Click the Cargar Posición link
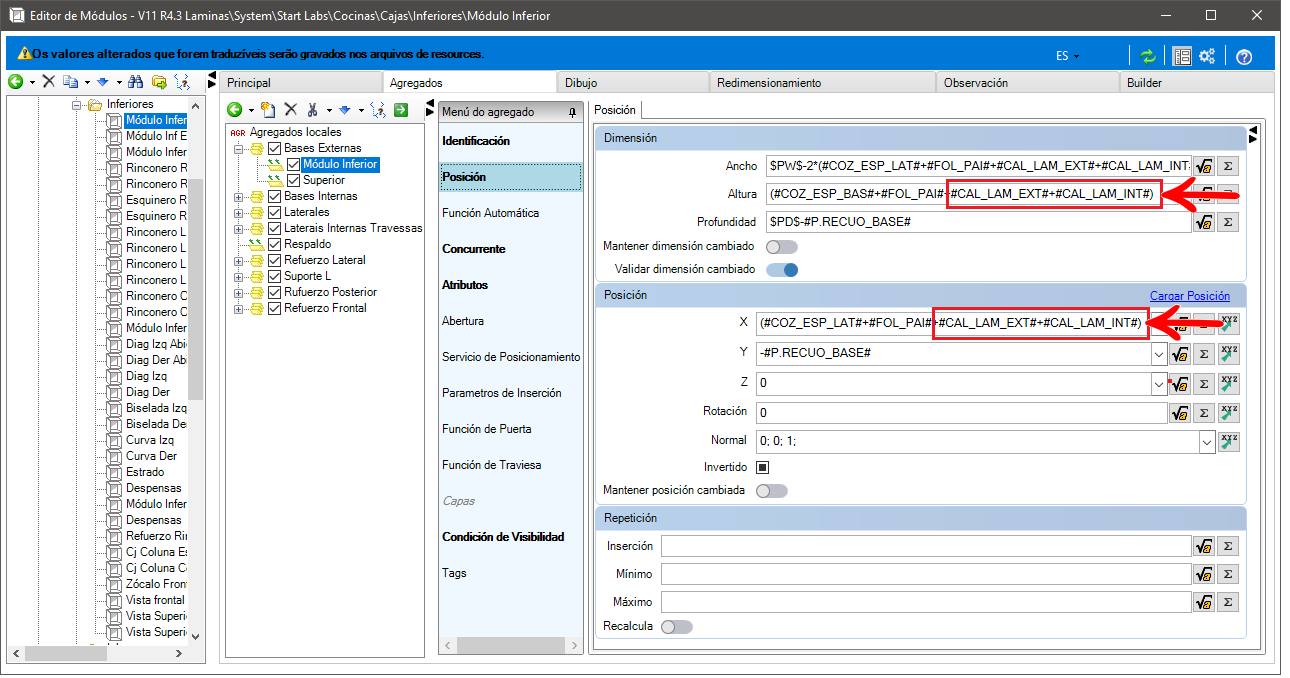This screenshot has height=678, width=1290. (x=1190, y=296)
